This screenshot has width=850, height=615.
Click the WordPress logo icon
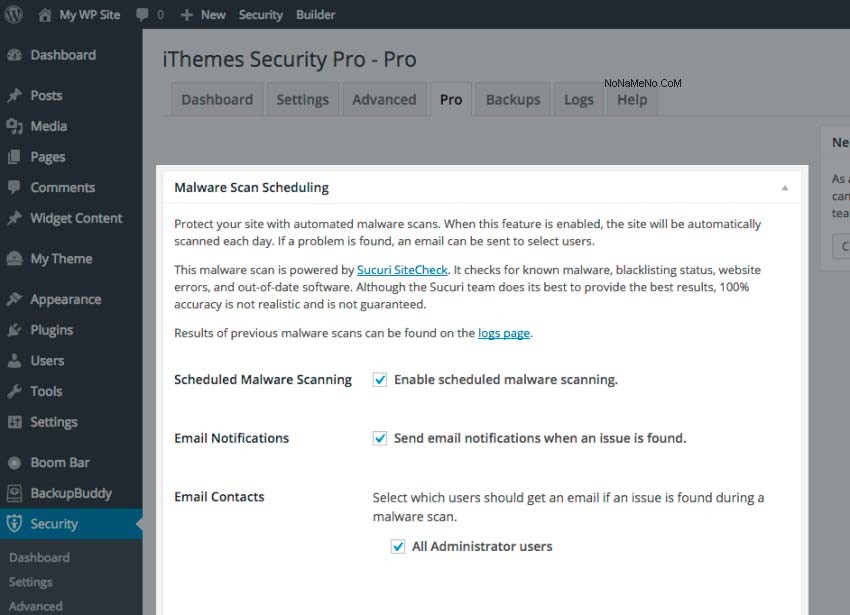click(x=13, y=15)
